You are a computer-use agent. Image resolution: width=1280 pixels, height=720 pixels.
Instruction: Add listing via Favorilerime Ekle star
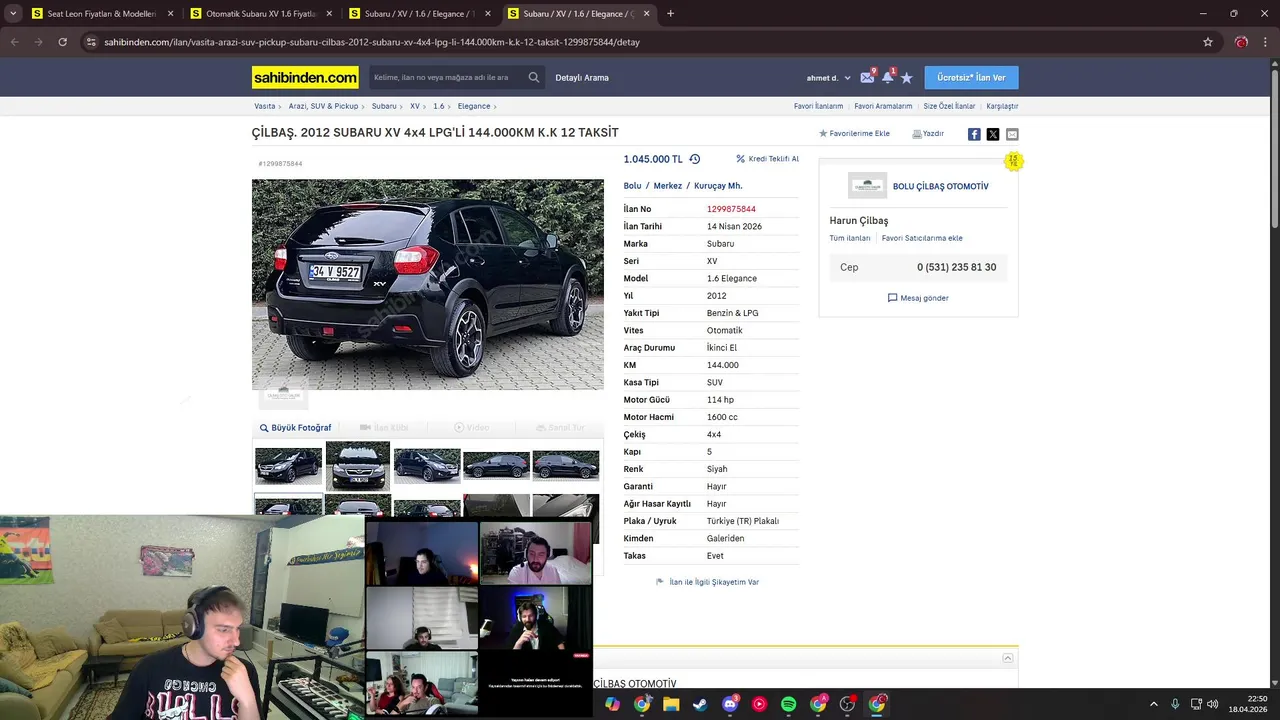click(x=854, y=133)
